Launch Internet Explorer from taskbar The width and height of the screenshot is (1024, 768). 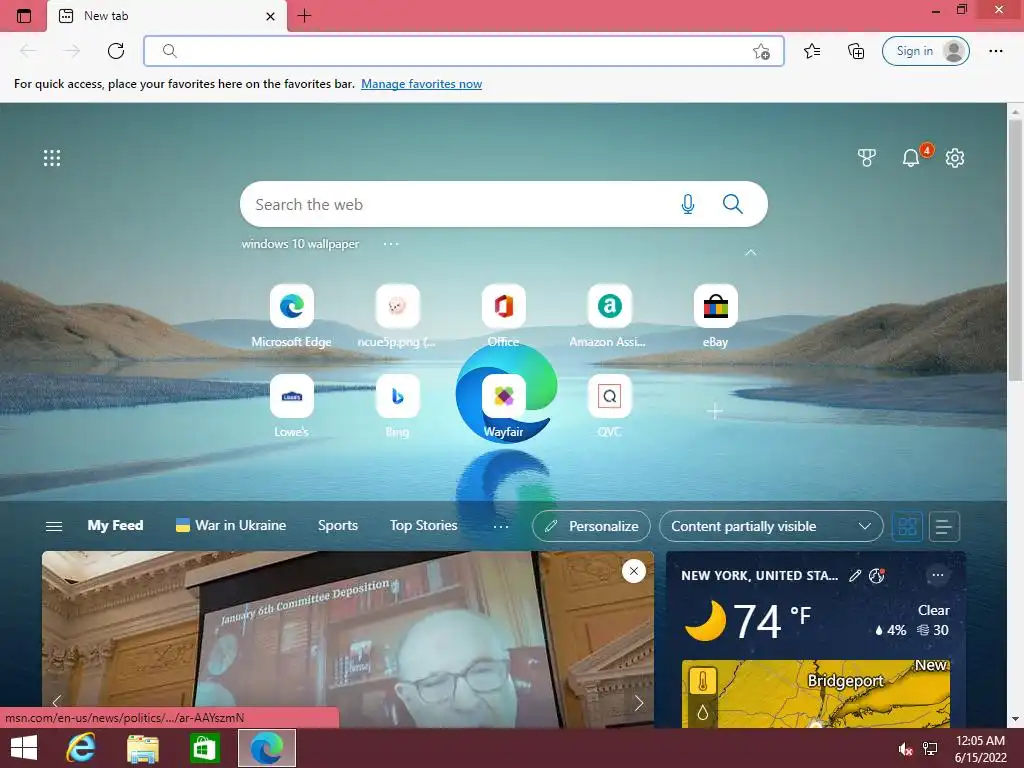[x=81, y=748]
